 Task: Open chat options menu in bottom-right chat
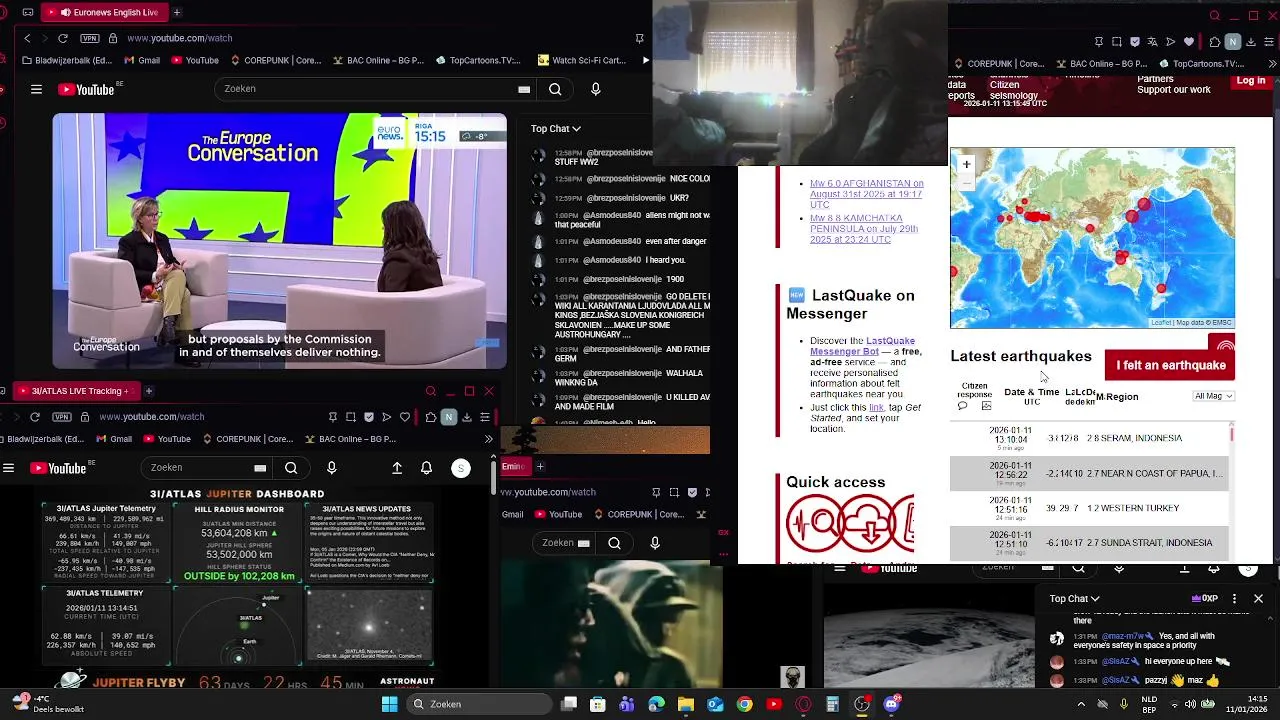[x=1234, y=599]
